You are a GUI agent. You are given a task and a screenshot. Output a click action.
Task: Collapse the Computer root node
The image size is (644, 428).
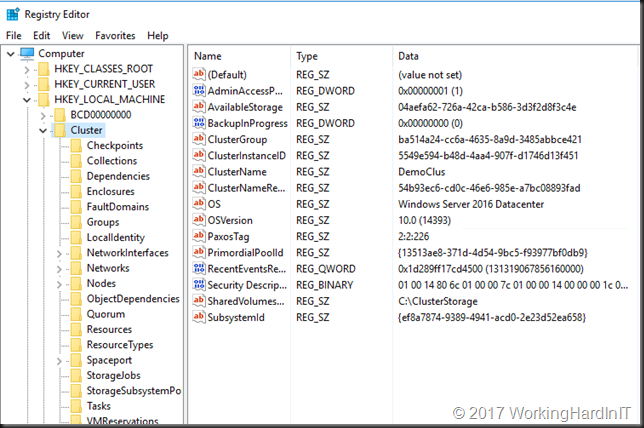tap(11, 54)
